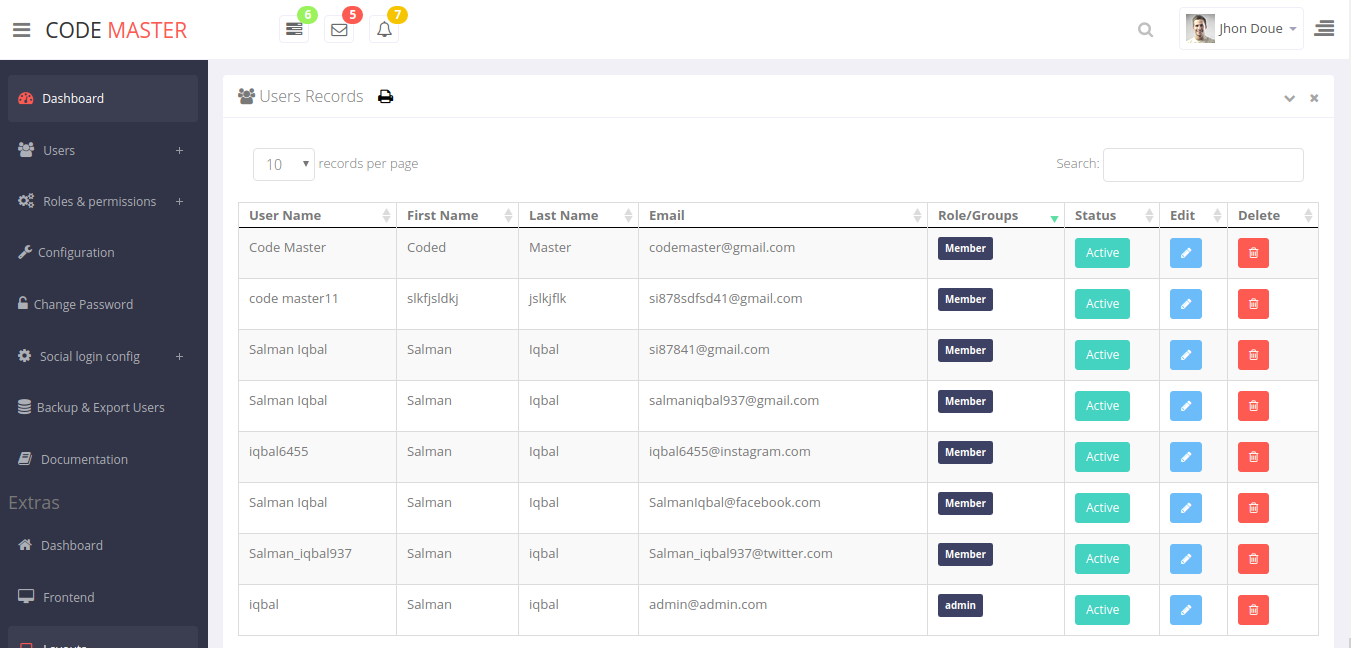Click the hamburger menu icon beside Code Master

tap(21, 30)
